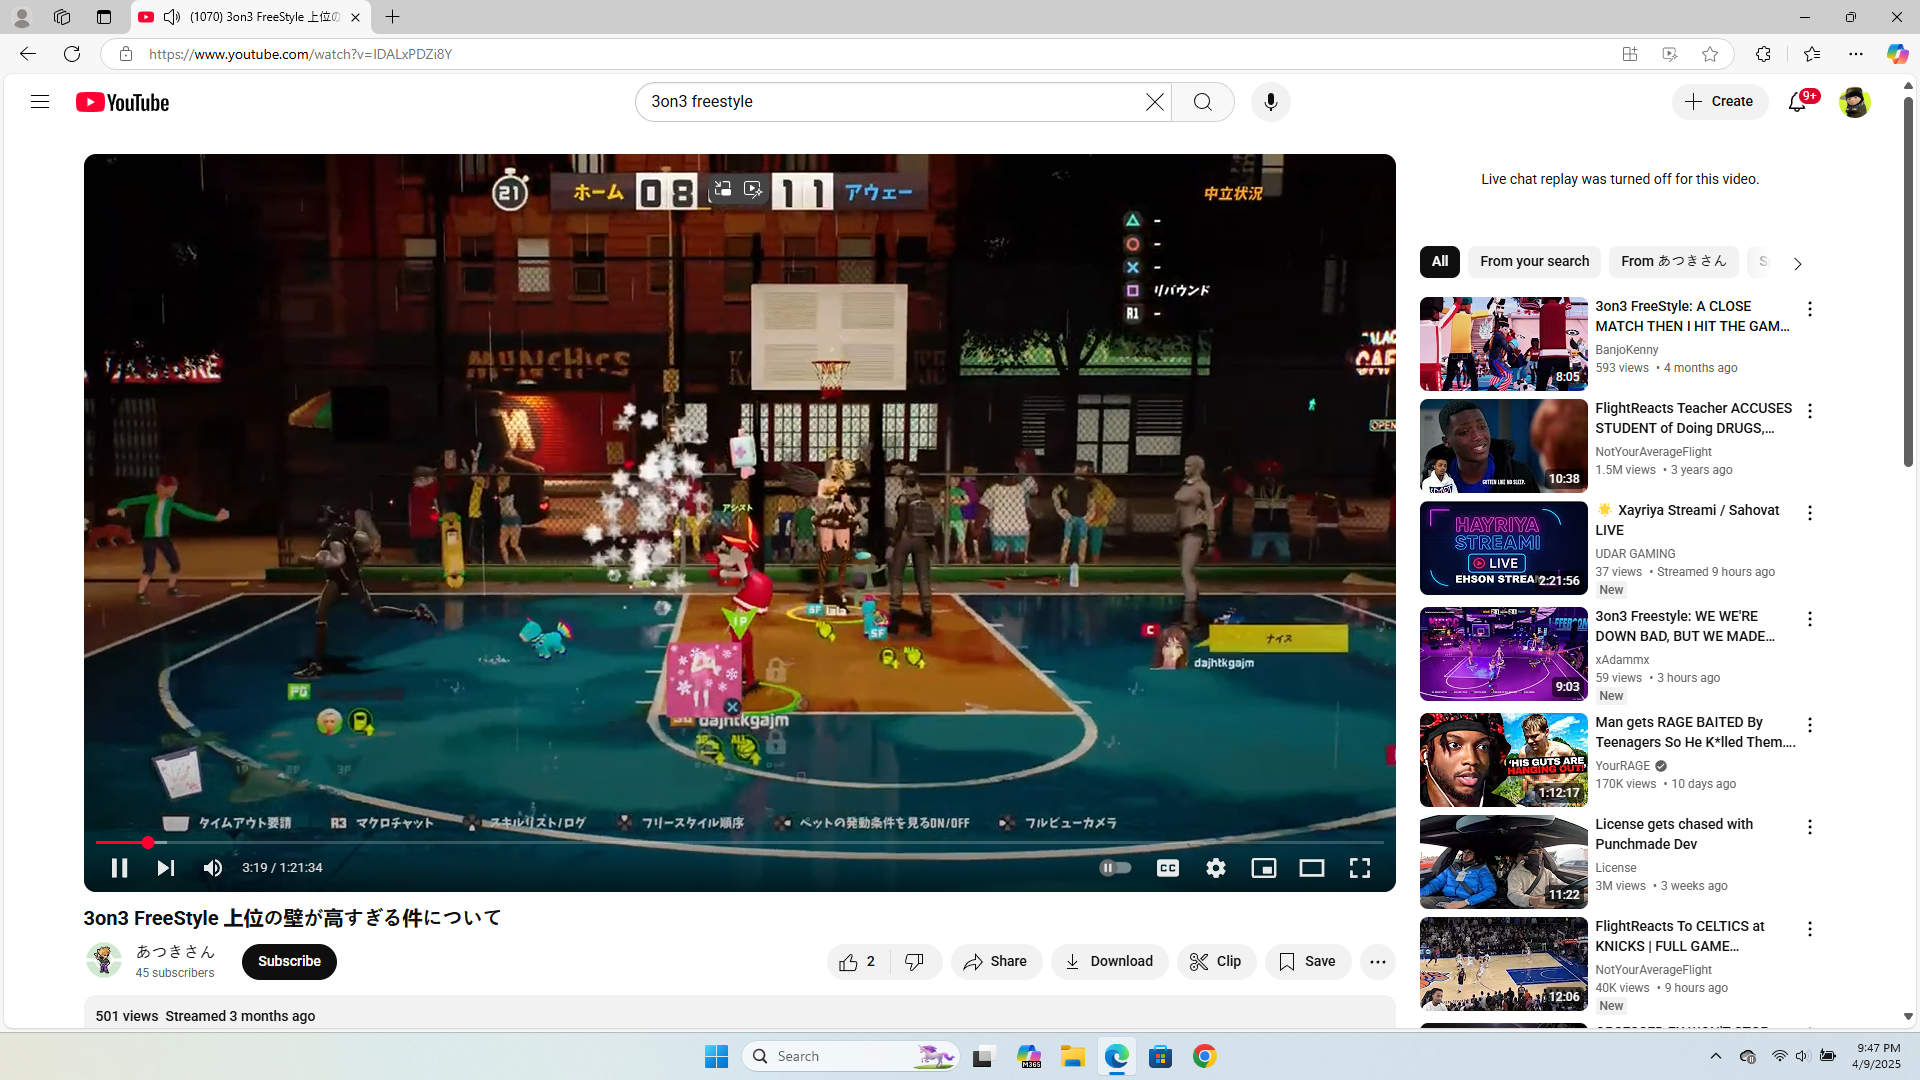Mute the video player volume
The height and width of the screenshot is (1080, 1920).
coord(213,868)
